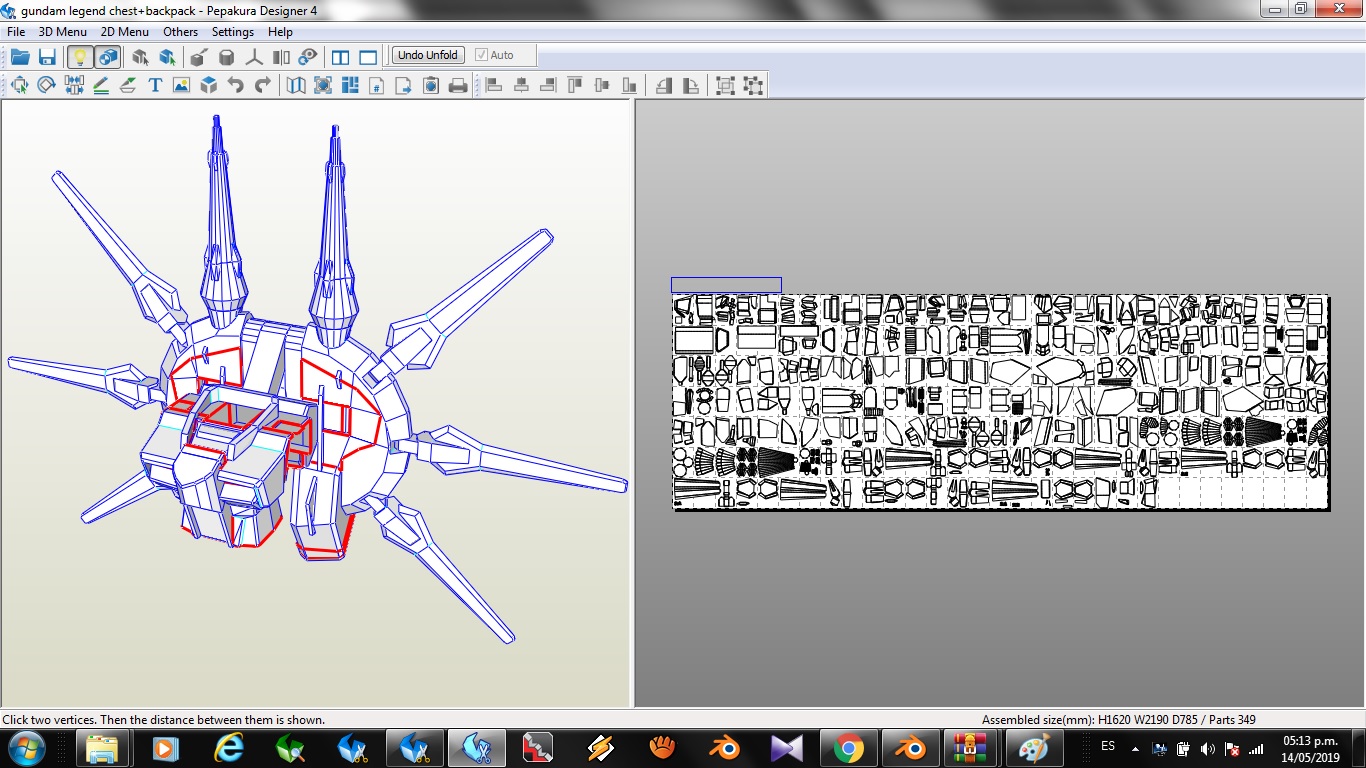Select the specify open edges tool
This screenshot has height=768, width=1366.
coord(141,56)
